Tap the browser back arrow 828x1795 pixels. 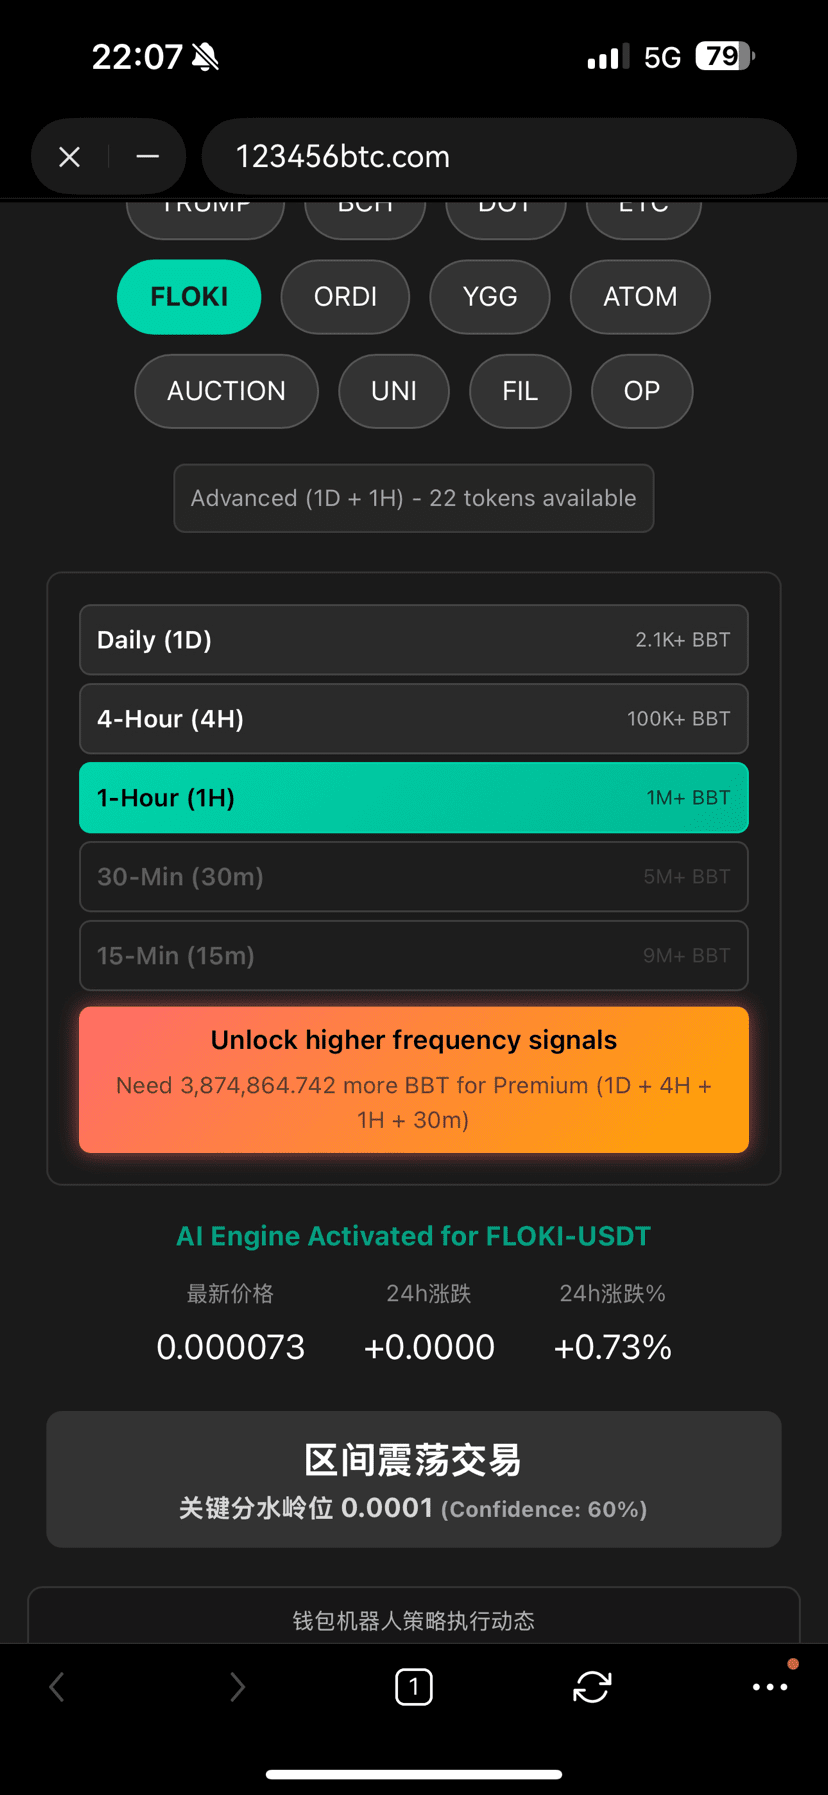point(57,1687)
